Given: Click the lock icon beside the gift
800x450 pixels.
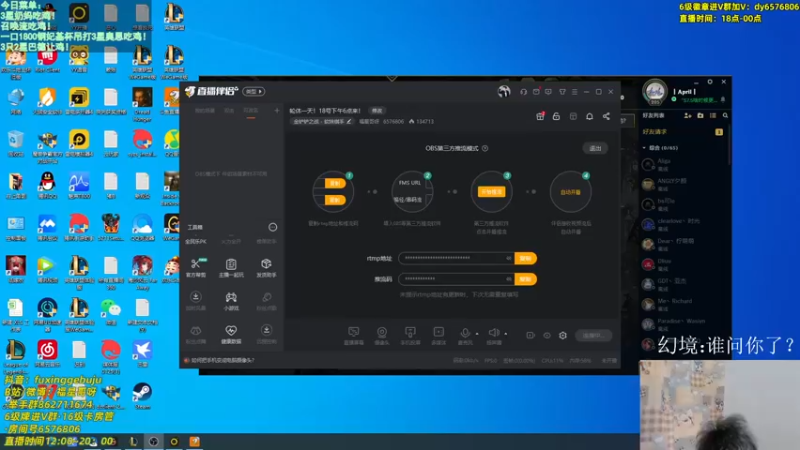Looking at the screenshot, I should 556,116.
